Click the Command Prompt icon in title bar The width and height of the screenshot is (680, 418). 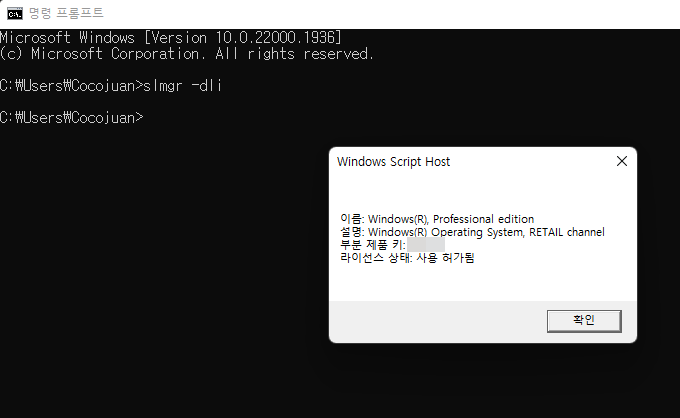point(15,13)
